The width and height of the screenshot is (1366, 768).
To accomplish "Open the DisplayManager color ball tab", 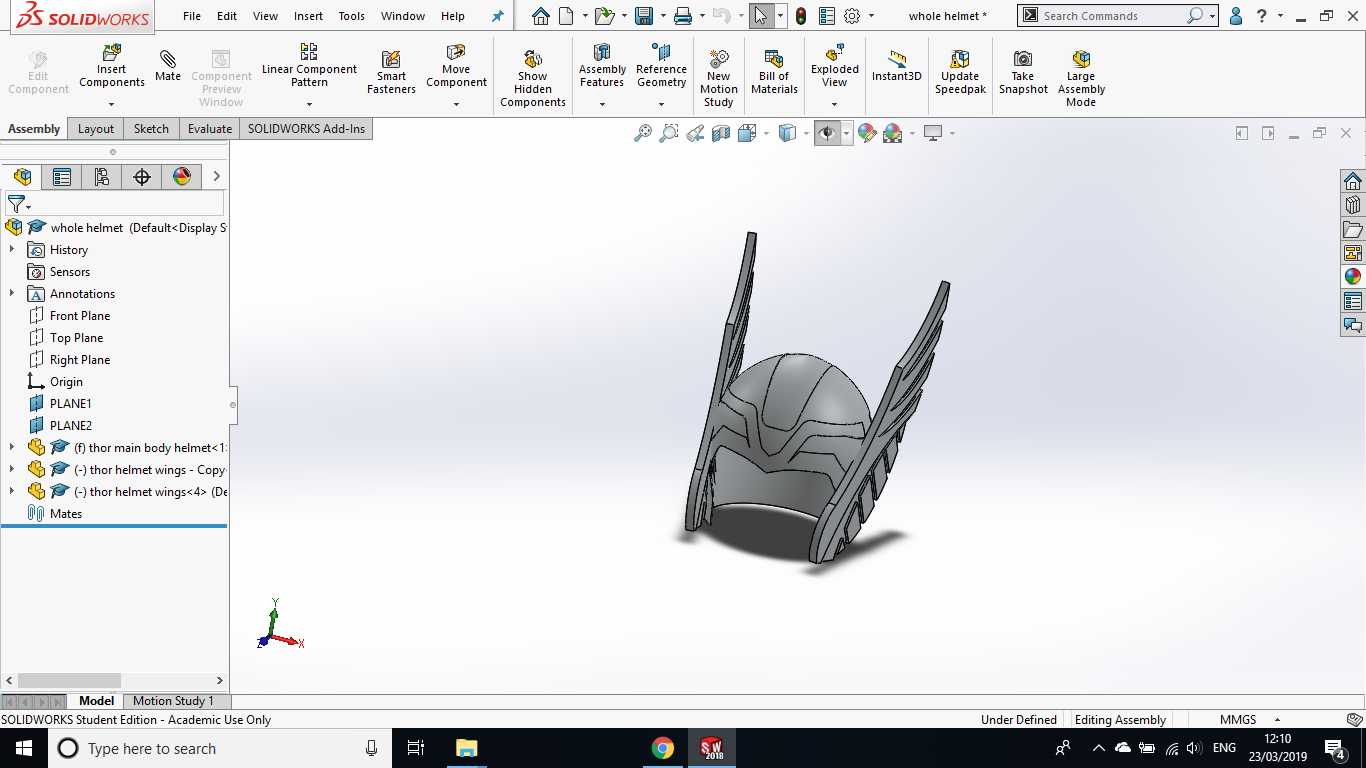I will (x=182, y=177).
